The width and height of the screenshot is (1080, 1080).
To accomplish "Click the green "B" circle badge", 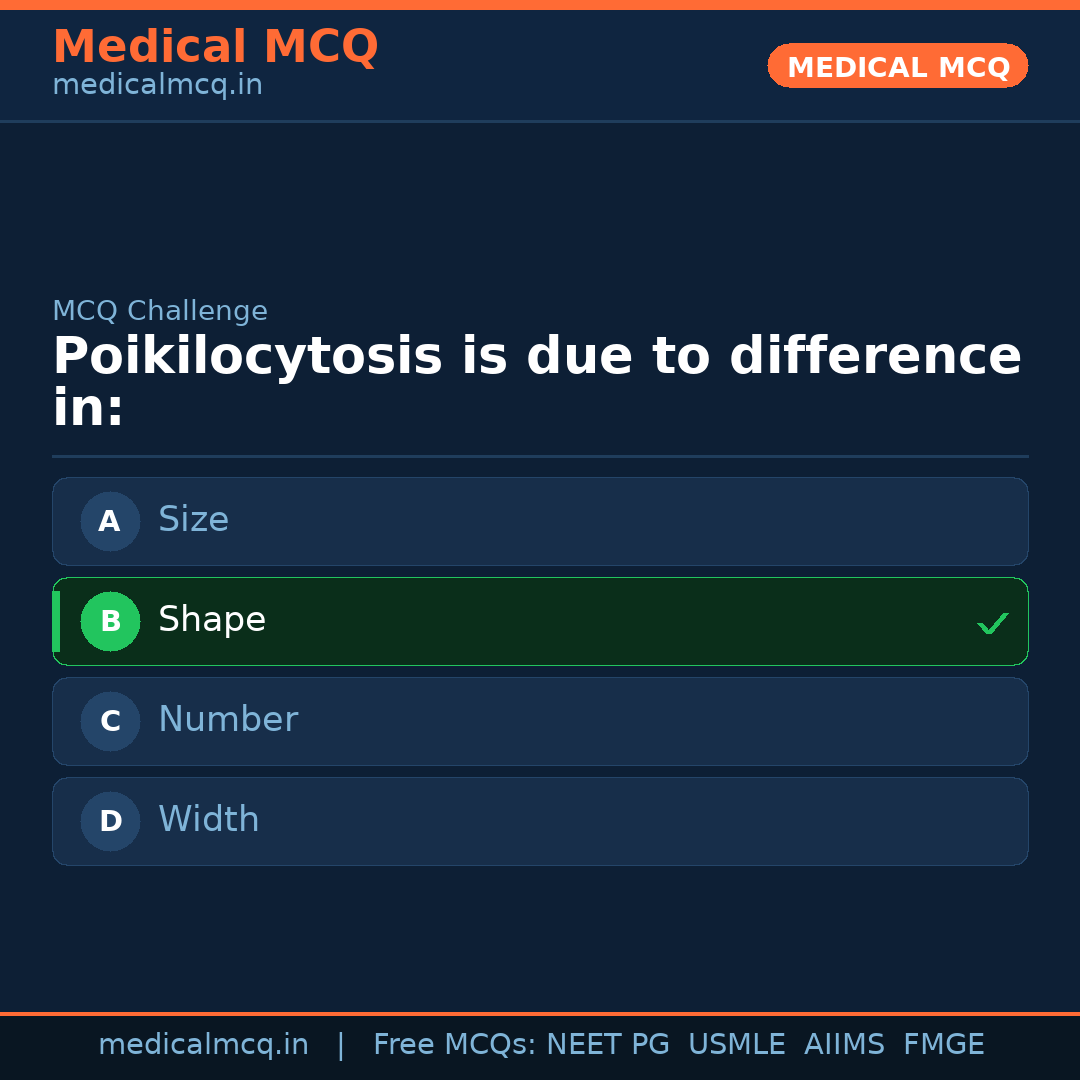I will pos(110,621).
